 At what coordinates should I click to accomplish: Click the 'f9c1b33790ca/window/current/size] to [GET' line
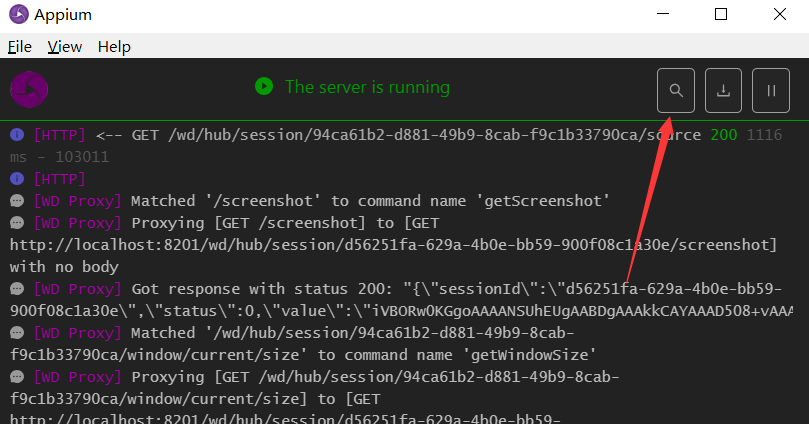click(x=195, y=399)
